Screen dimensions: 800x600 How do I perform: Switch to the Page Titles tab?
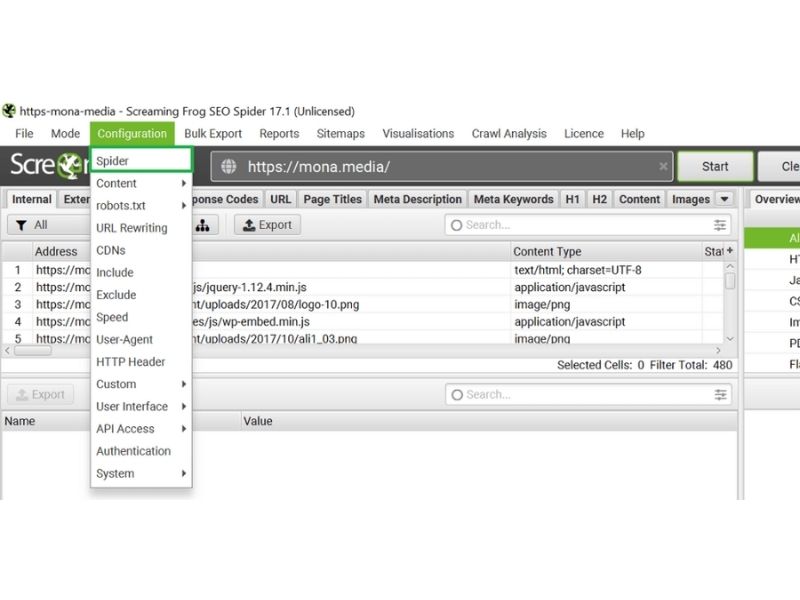332,199
